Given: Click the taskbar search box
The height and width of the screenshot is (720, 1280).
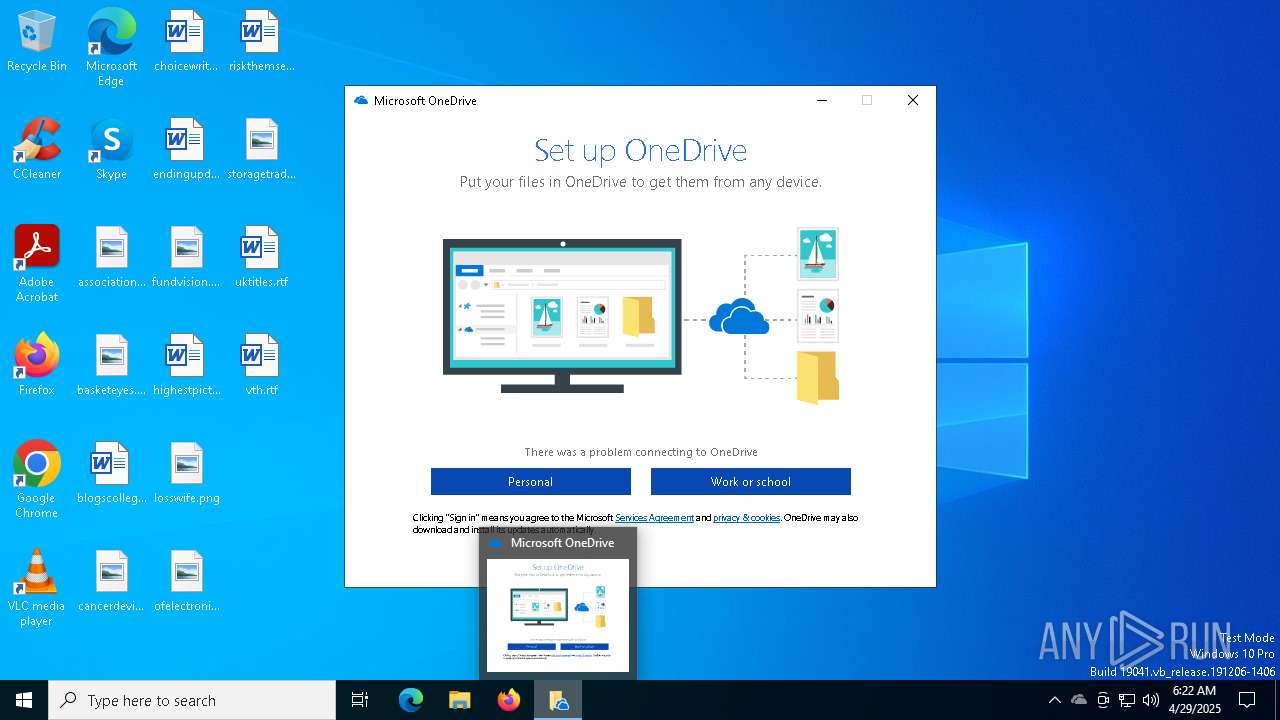Looking at the screenshot, I should tap(192, 700).
